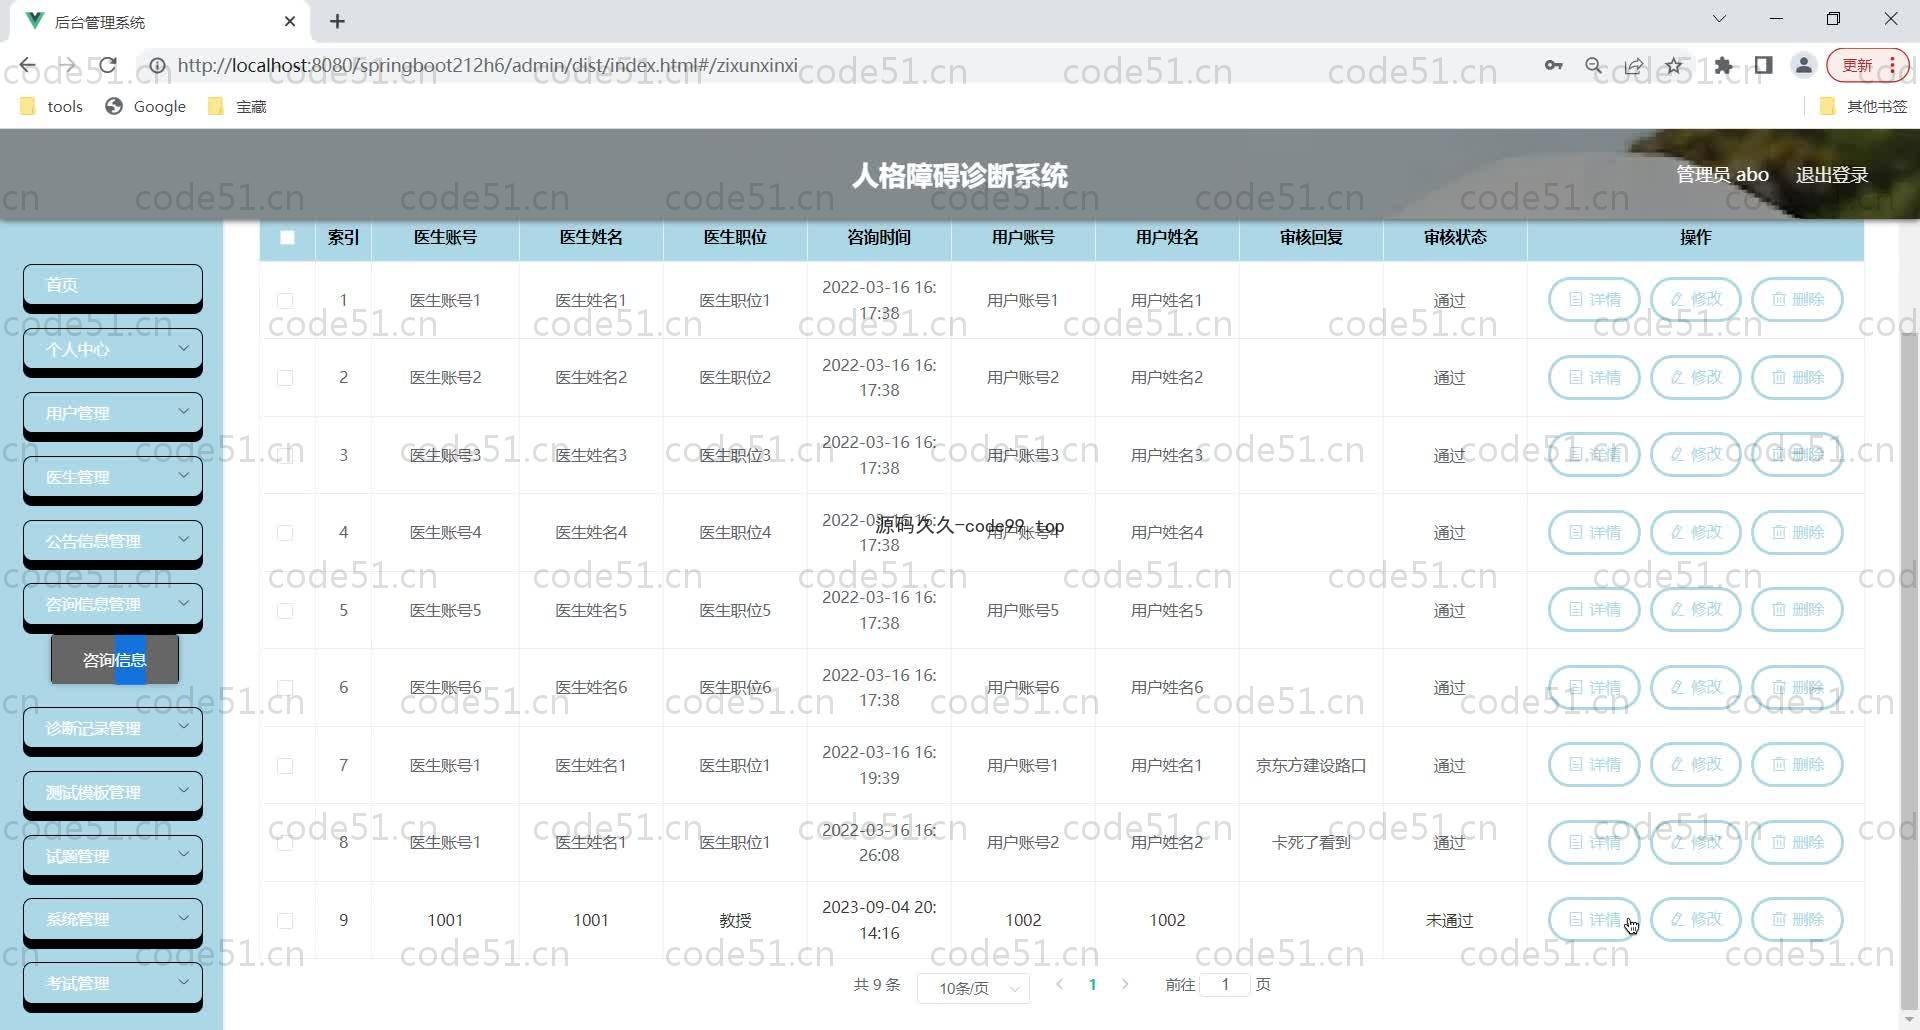Viewport: 1920px width, 1030px height.
Task: Check the checkbox for row 2
Action: pyautogui.click(x=285, y=378)
